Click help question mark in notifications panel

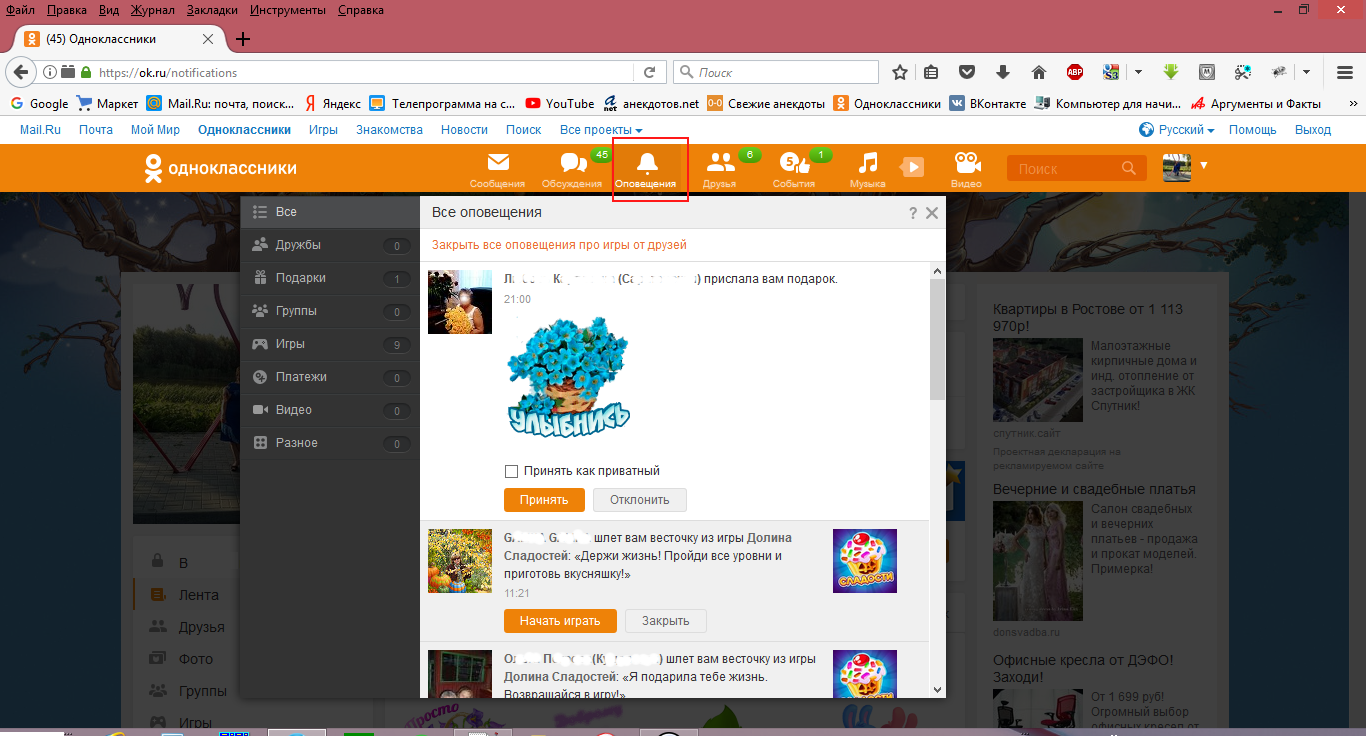[913, 213]
